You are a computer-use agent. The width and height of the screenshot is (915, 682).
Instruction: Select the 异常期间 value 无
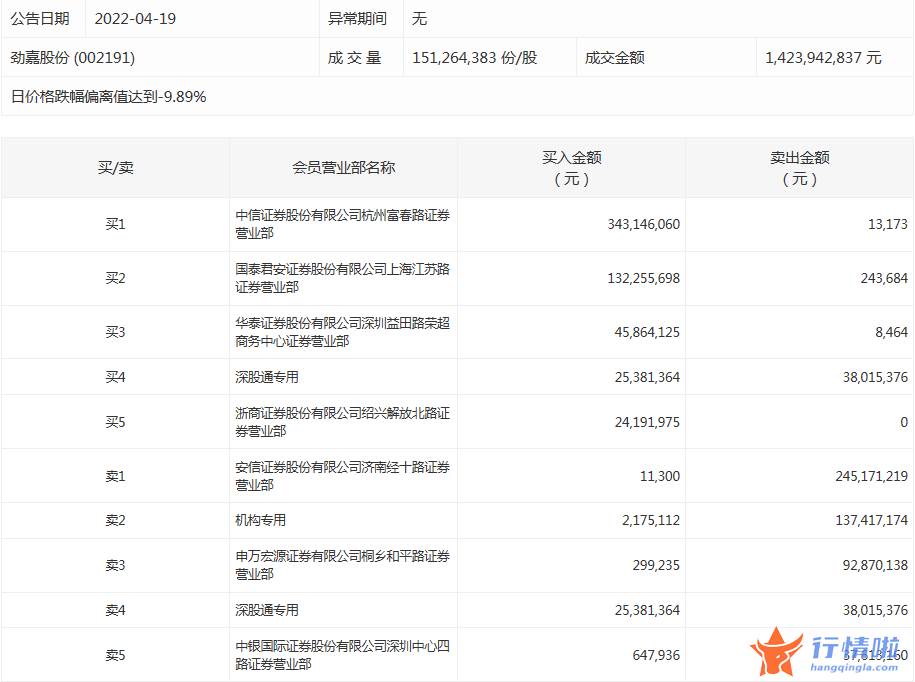419,19
